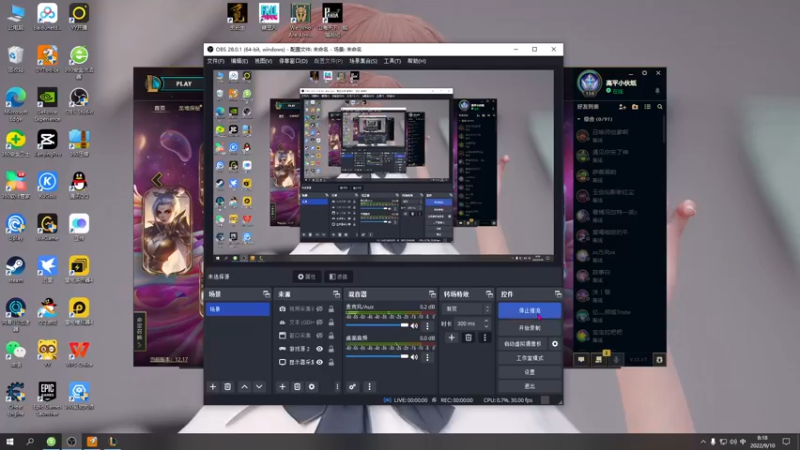The height and width of the screenshot is (450, 800).
Task: Click the blue Stop Streaming button
Action: pyautogui.click(x=530, y=310)
